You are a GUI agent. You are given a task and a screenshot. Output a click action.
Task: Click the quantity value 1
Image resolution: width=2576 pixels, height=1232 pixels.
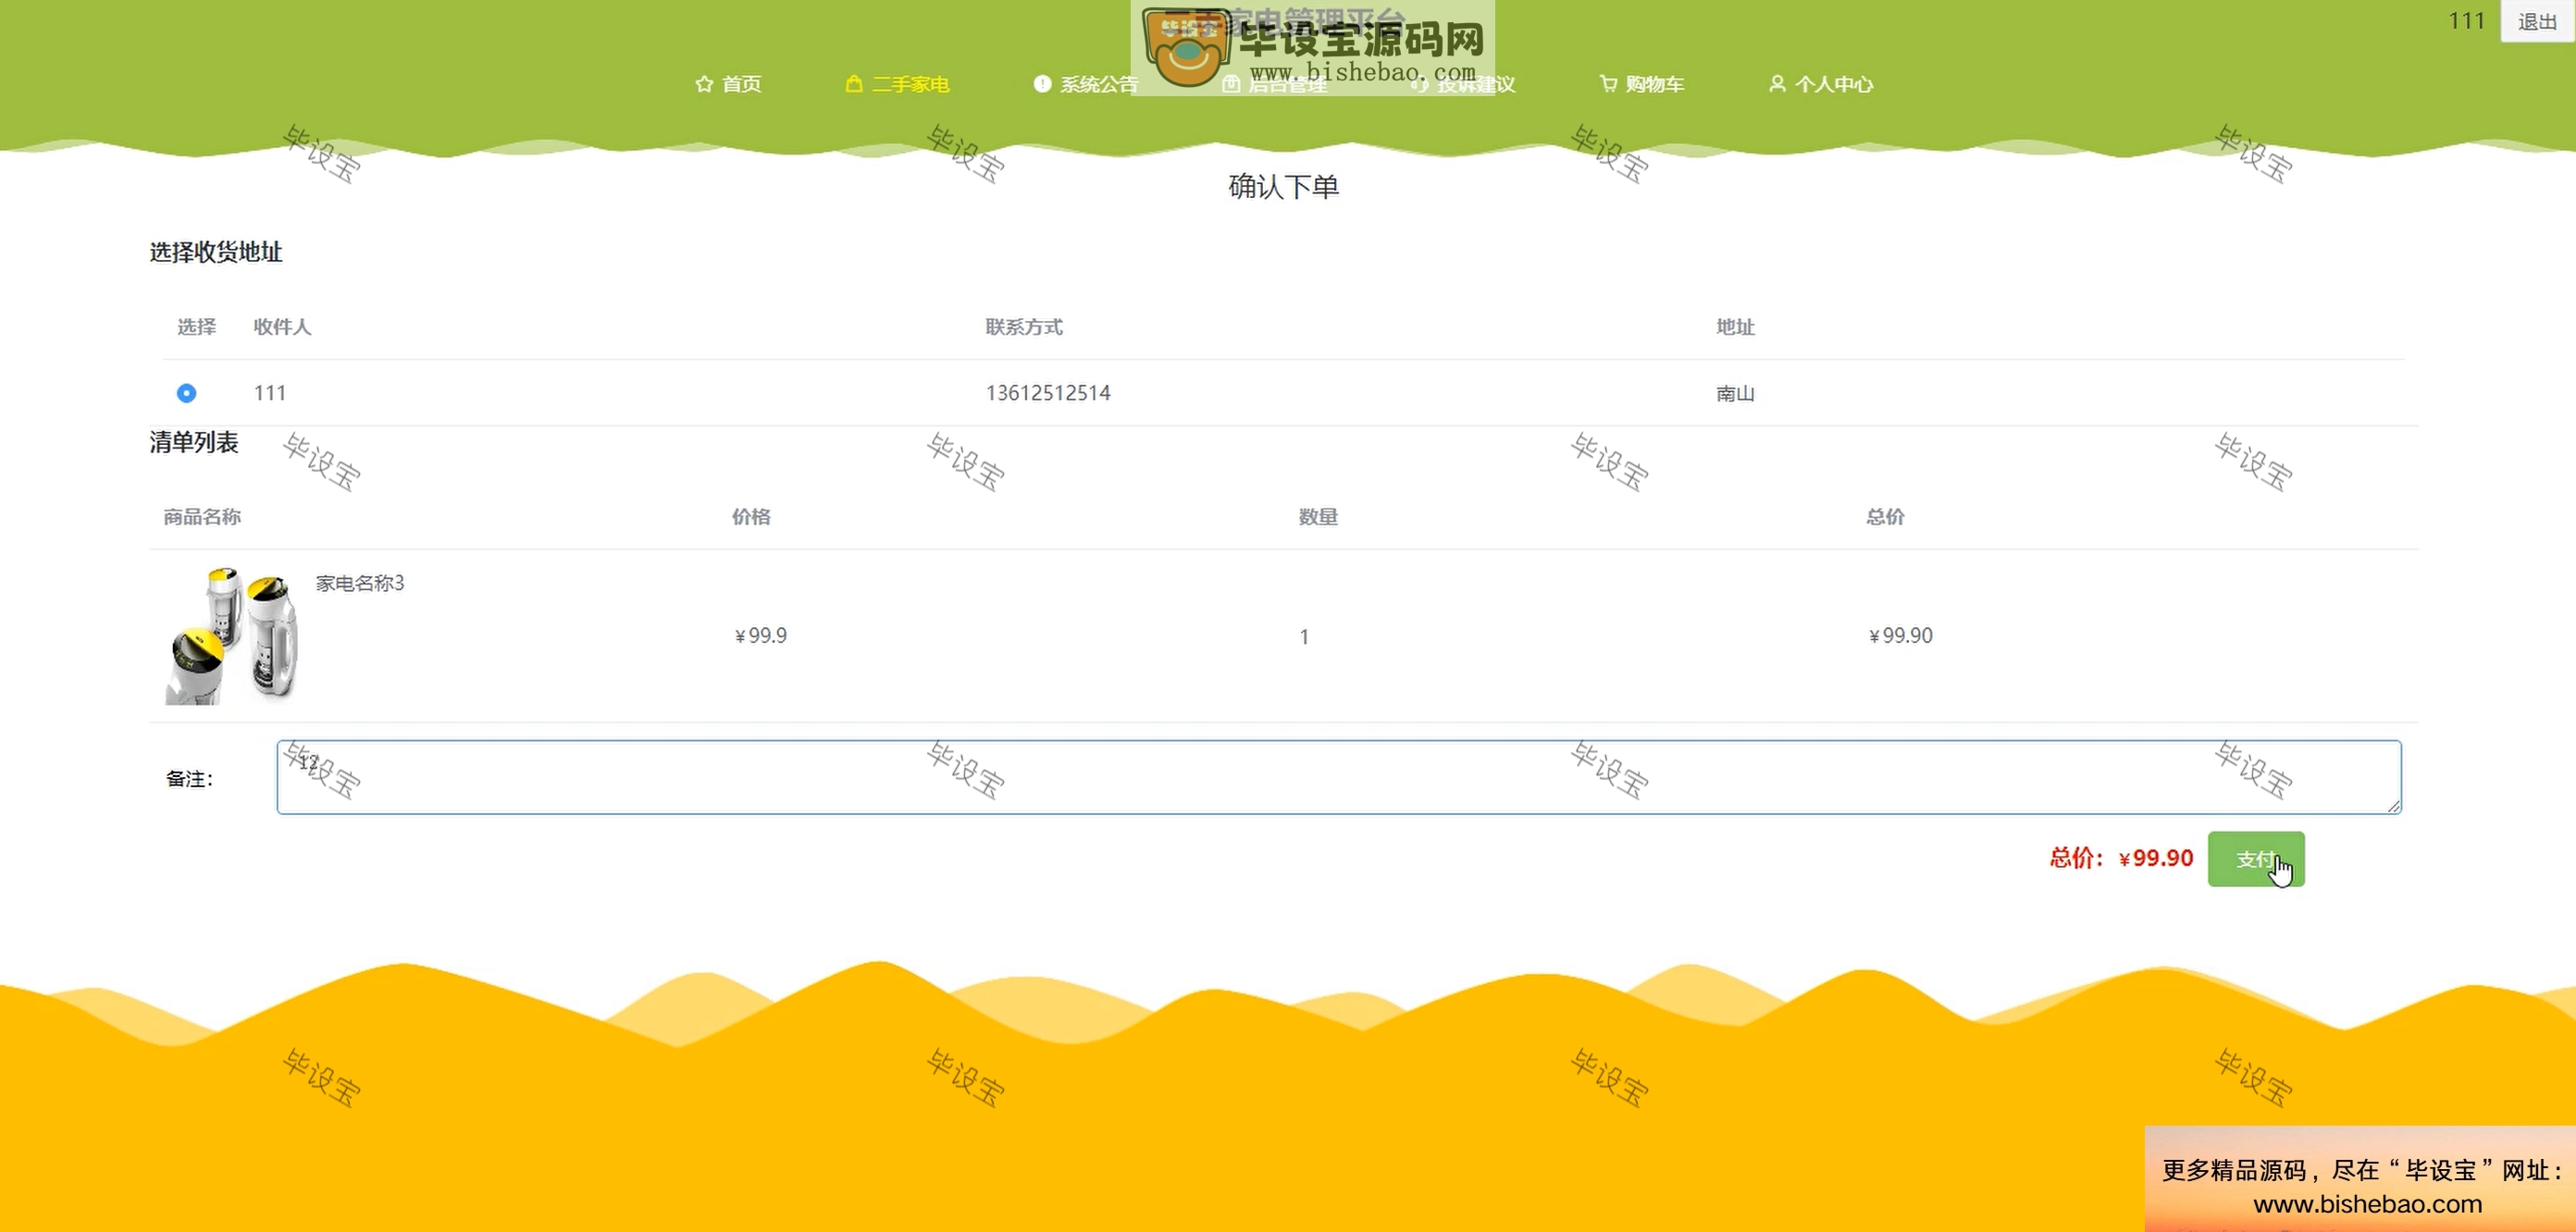(1304, 637)
